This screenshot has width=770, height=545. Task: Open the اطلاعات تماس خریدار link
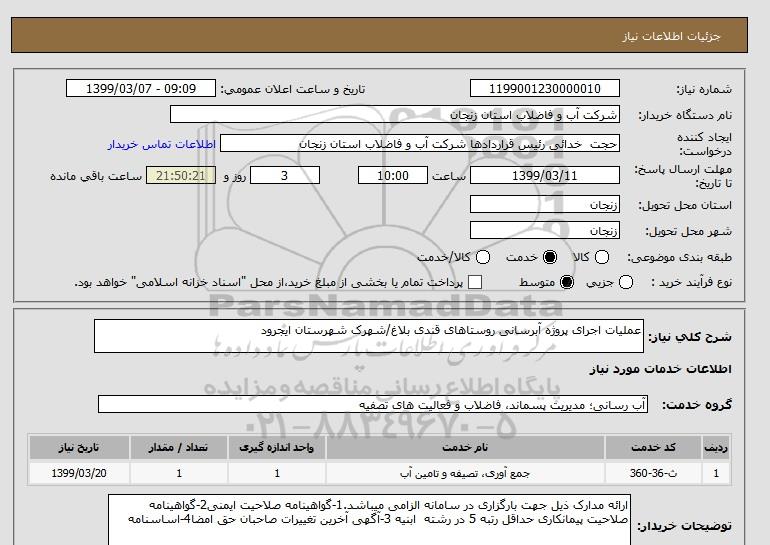(162, 144)
